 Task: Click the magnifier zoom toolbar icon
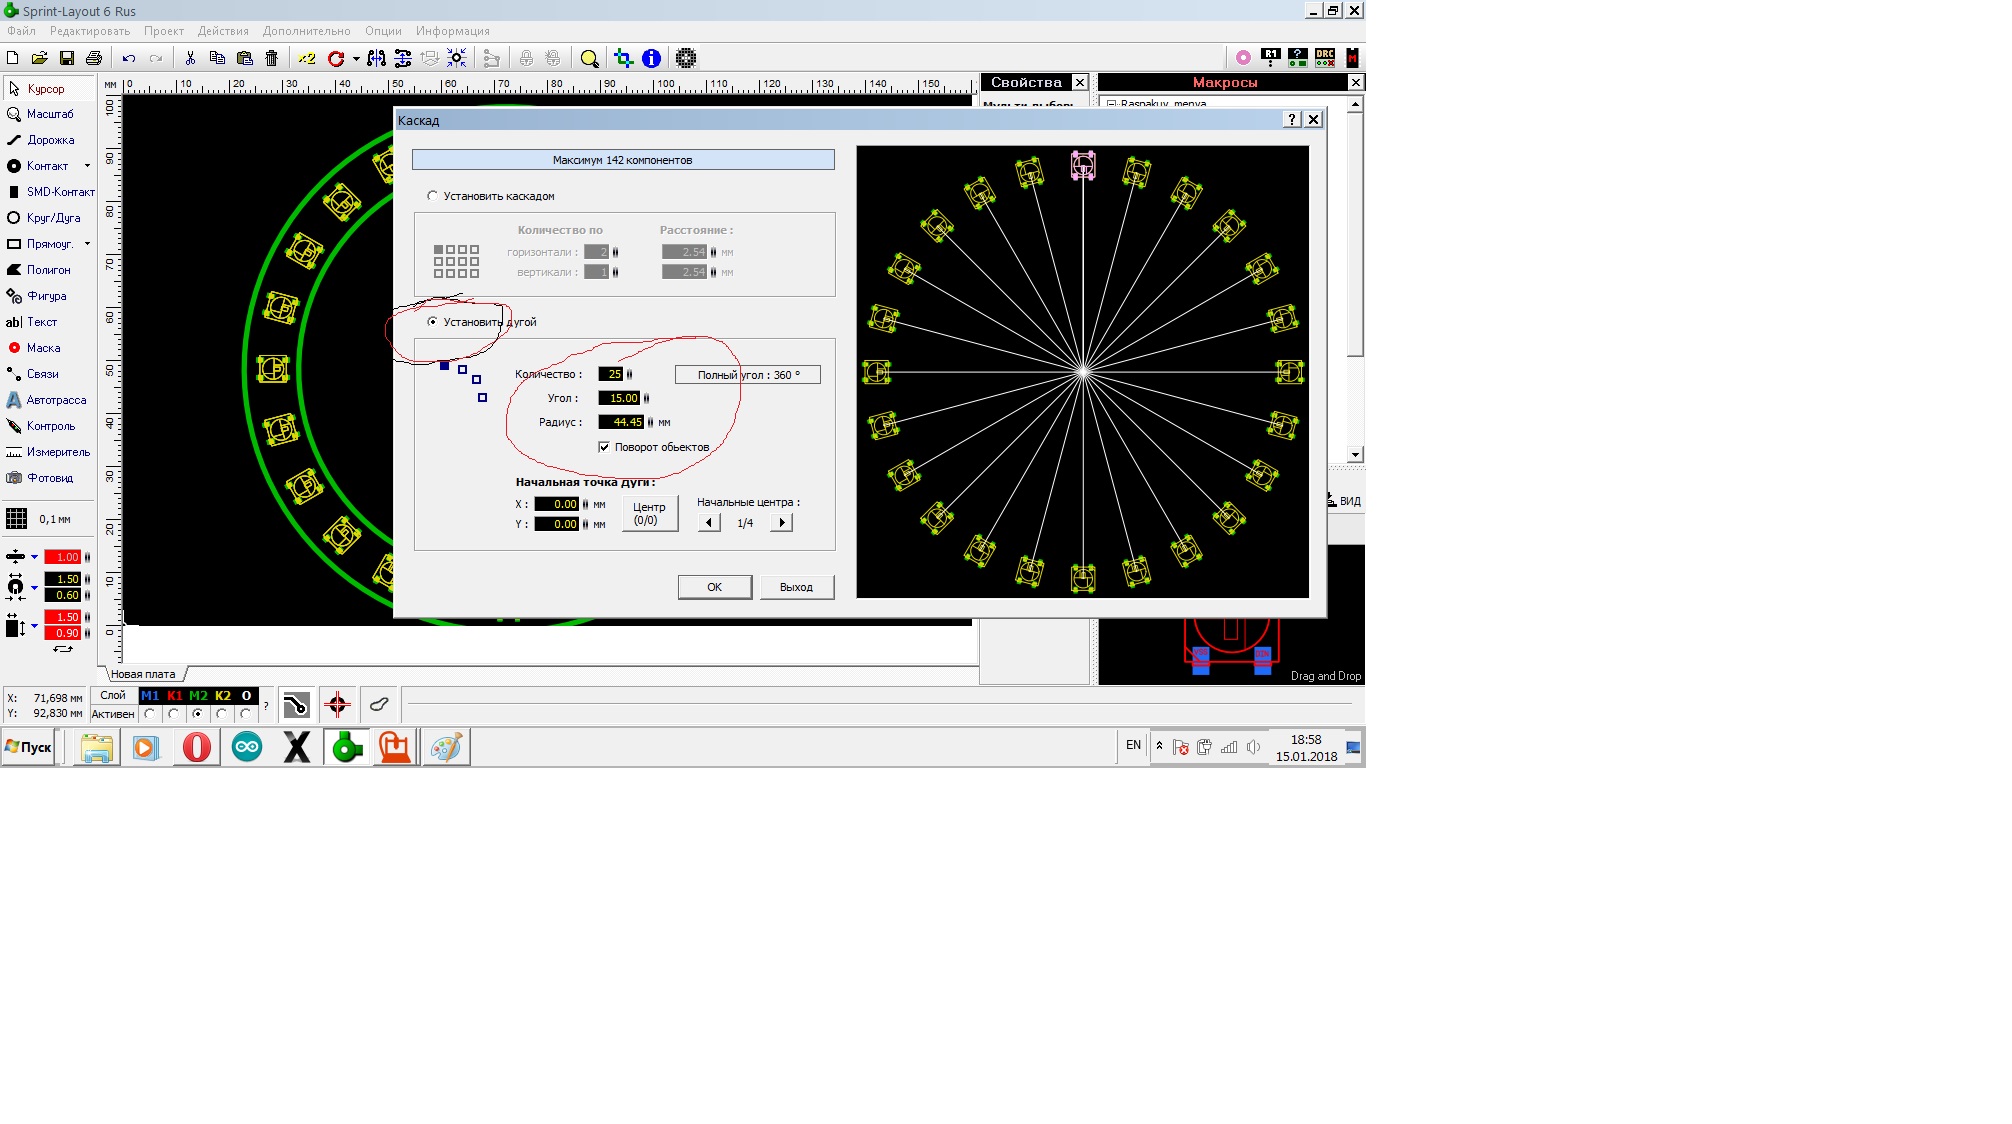(x=589, y=58)
